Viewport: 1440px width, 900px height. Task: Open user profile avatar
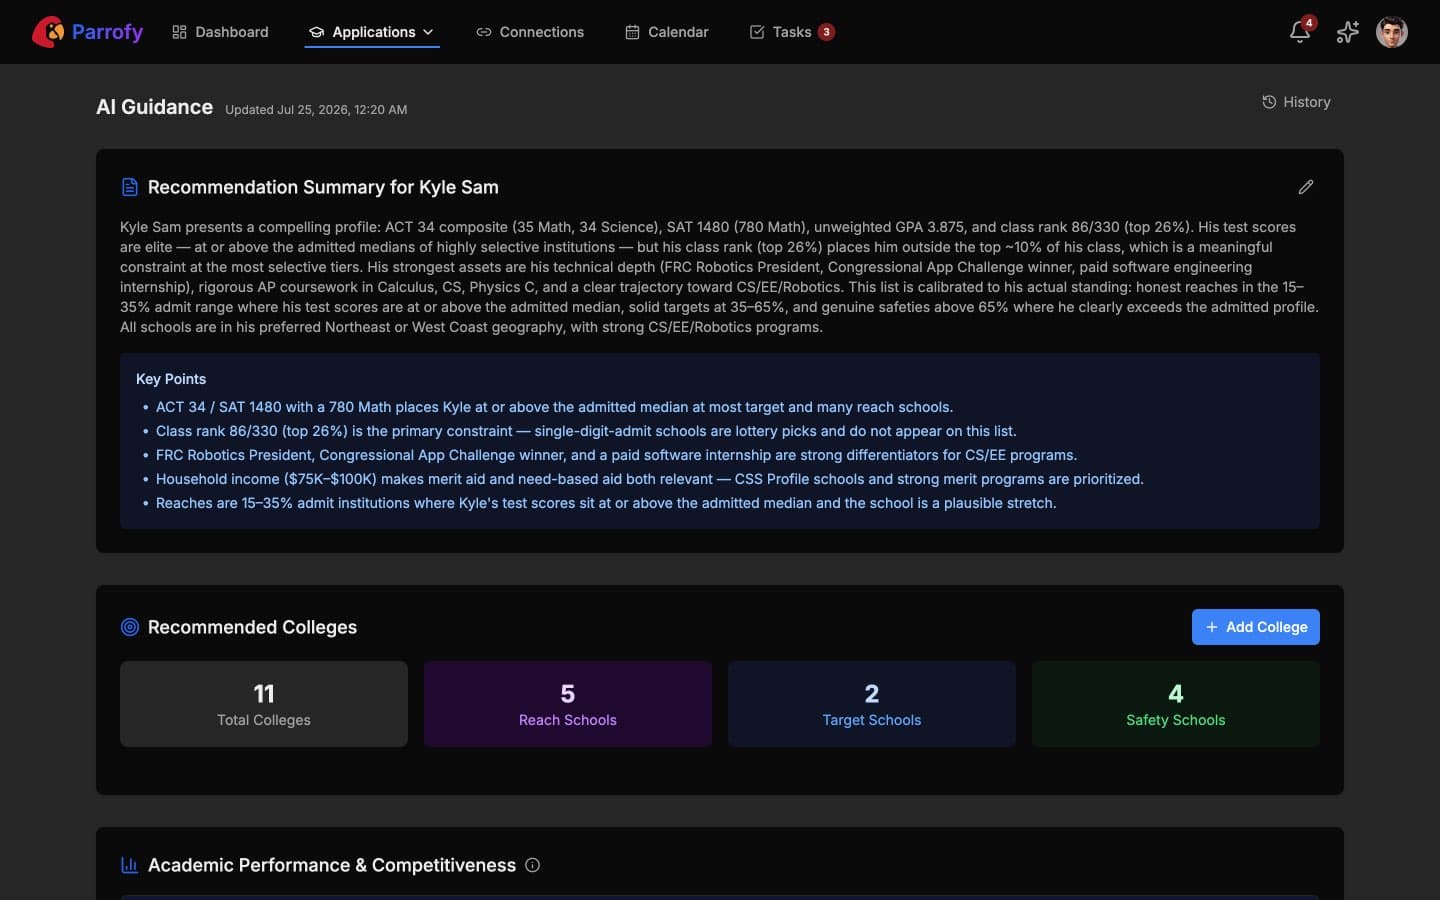[1392, 32]
